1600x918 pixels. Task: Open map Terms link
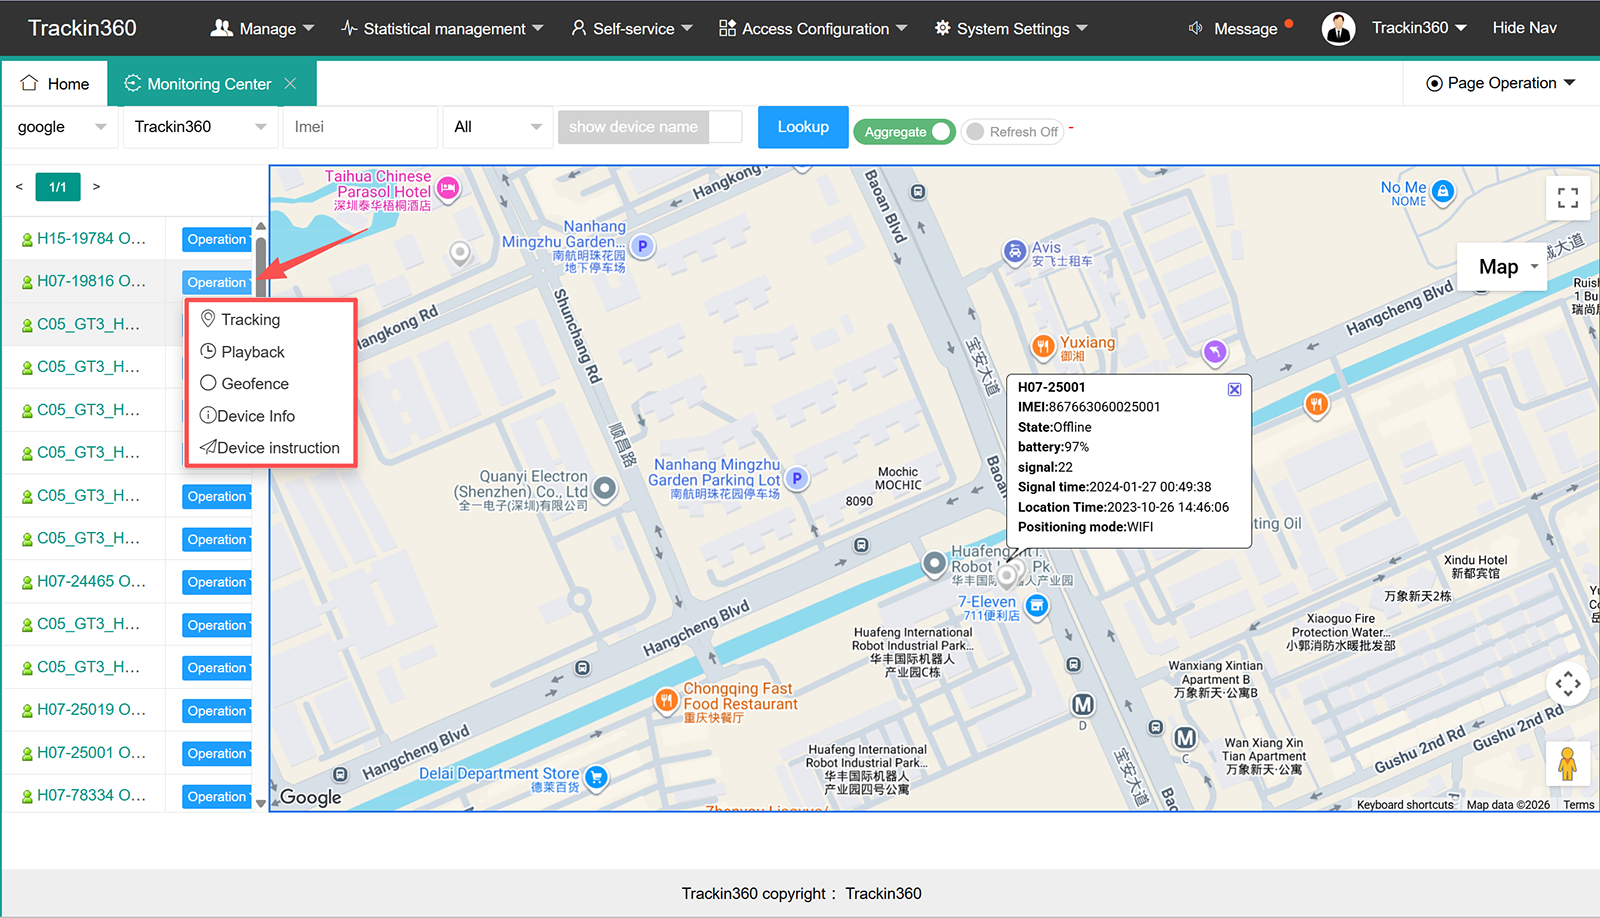1579,805
